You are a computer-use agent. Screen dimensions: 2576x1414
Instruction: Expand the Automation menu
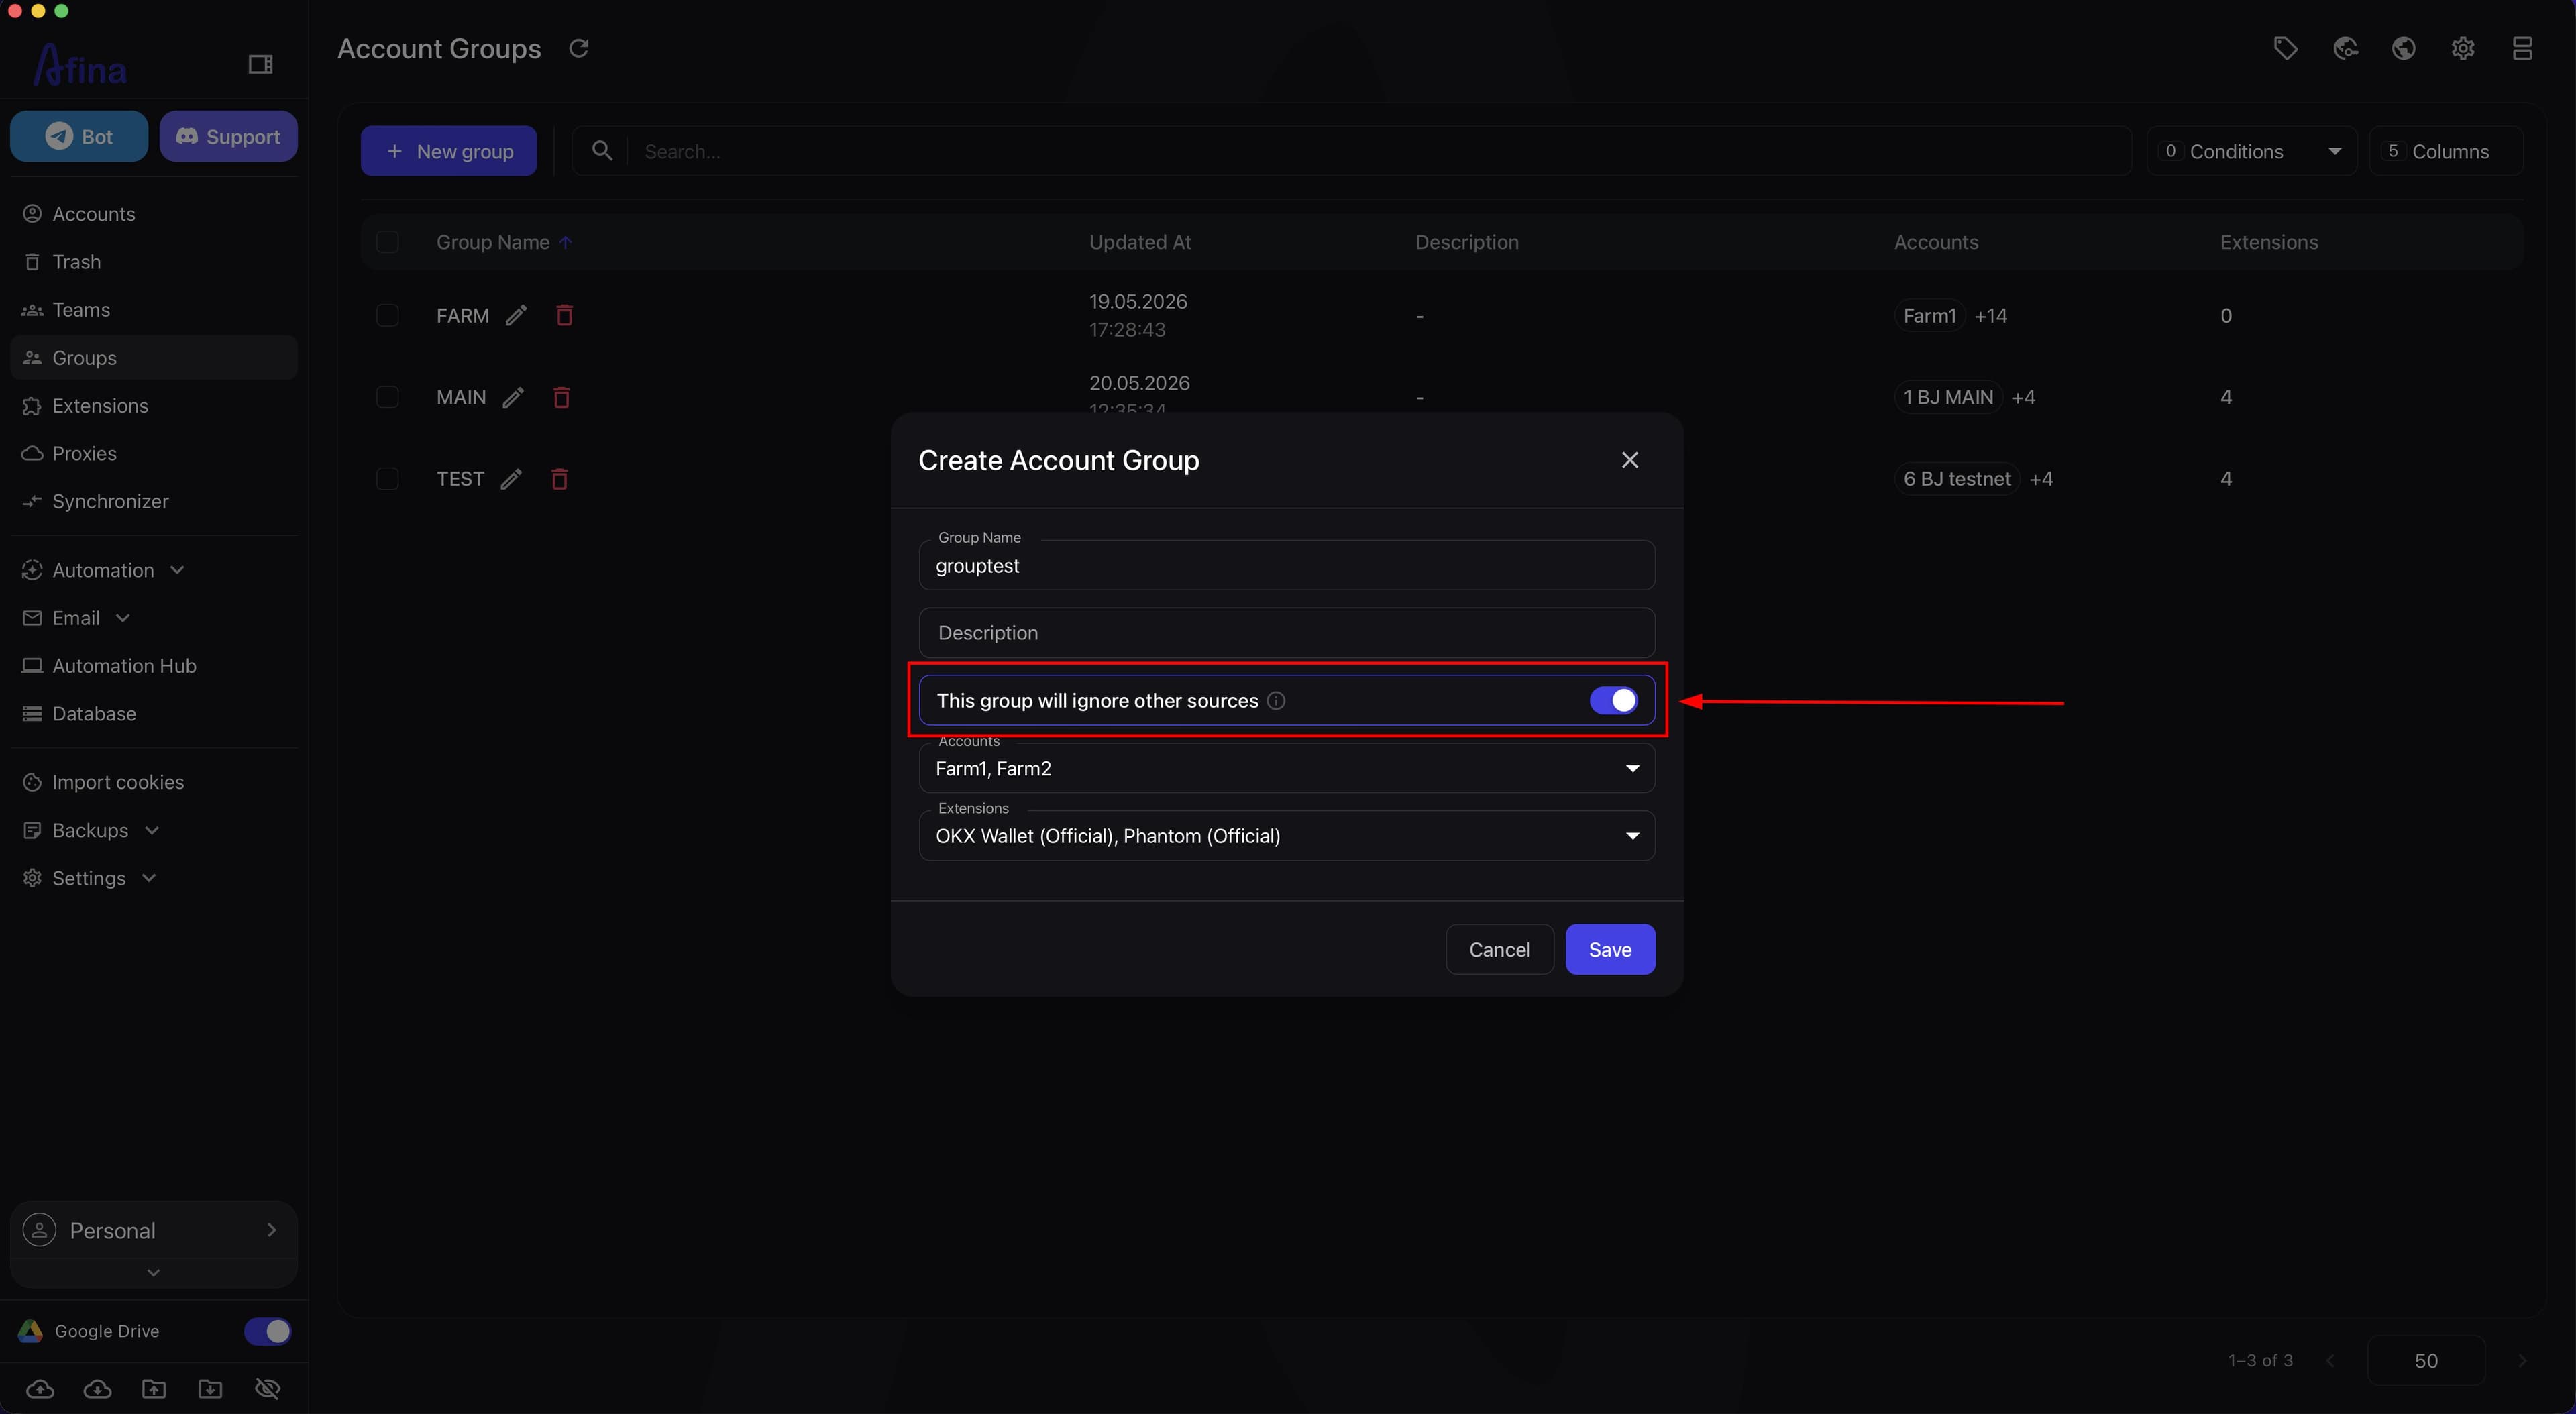(x=103, y=570)
